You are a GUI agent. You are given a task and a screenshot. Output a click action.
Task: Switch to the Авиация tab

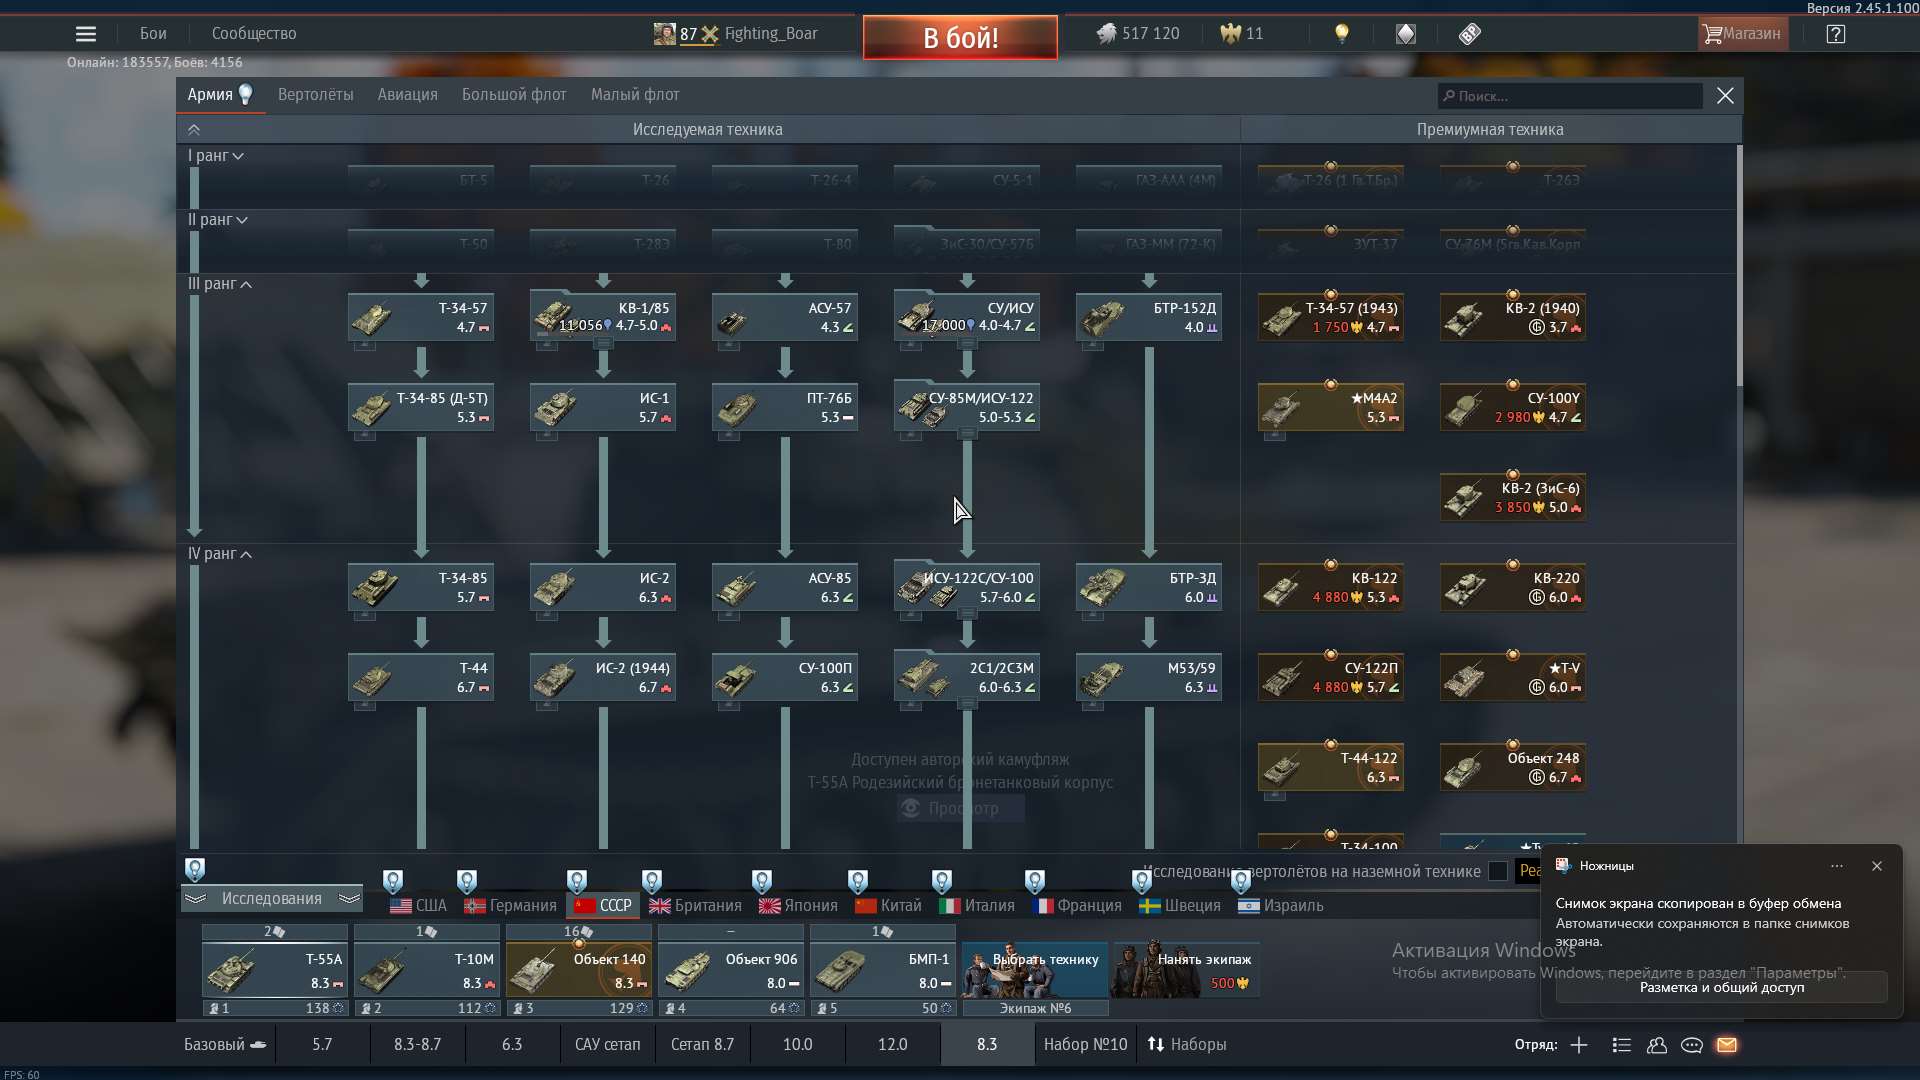tap(407, 95)
